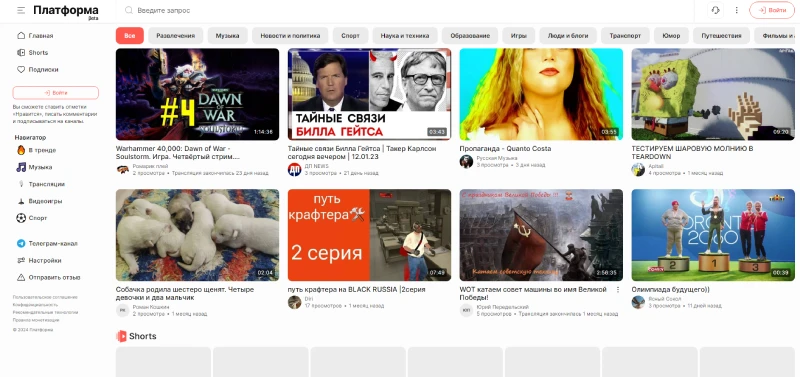This screenshot has height=377, width=800.
Task: Click the flame icon В тренде
Action: 21,150
